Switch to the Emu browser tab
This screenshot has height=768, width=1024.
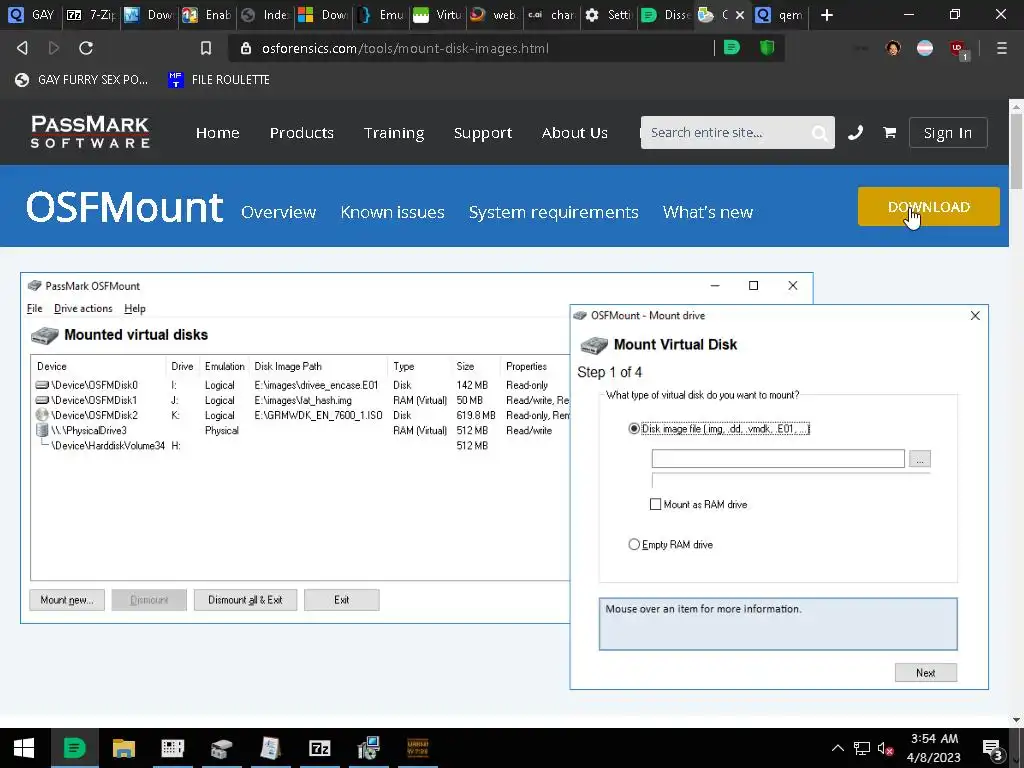click(381, 14)
